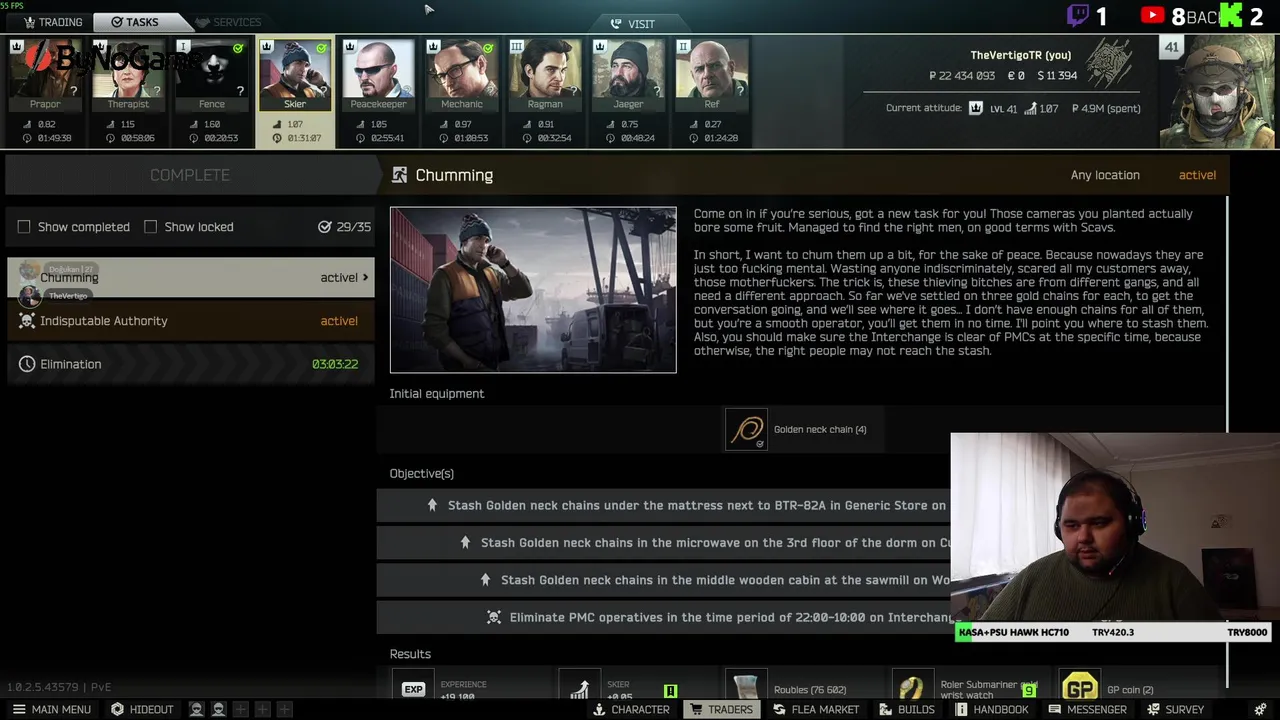Add player via first plus slot
This screenshot has width=1280, height=720.
[240, 709]
